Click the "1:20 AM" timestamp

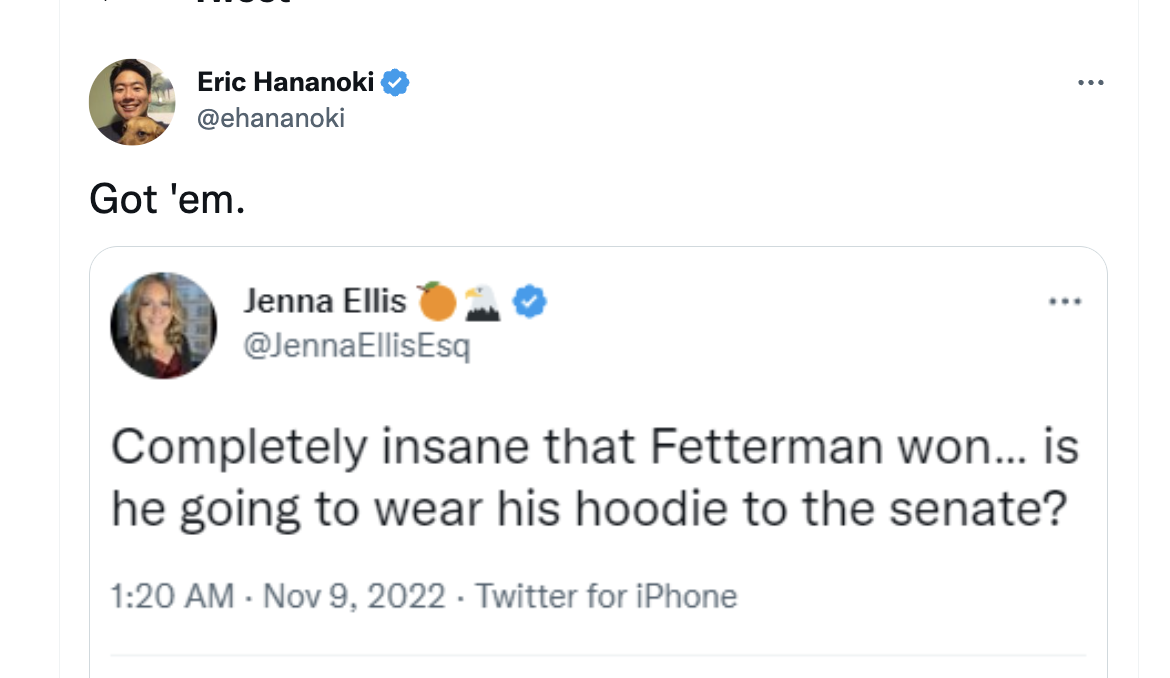click(x=172, y=596)
